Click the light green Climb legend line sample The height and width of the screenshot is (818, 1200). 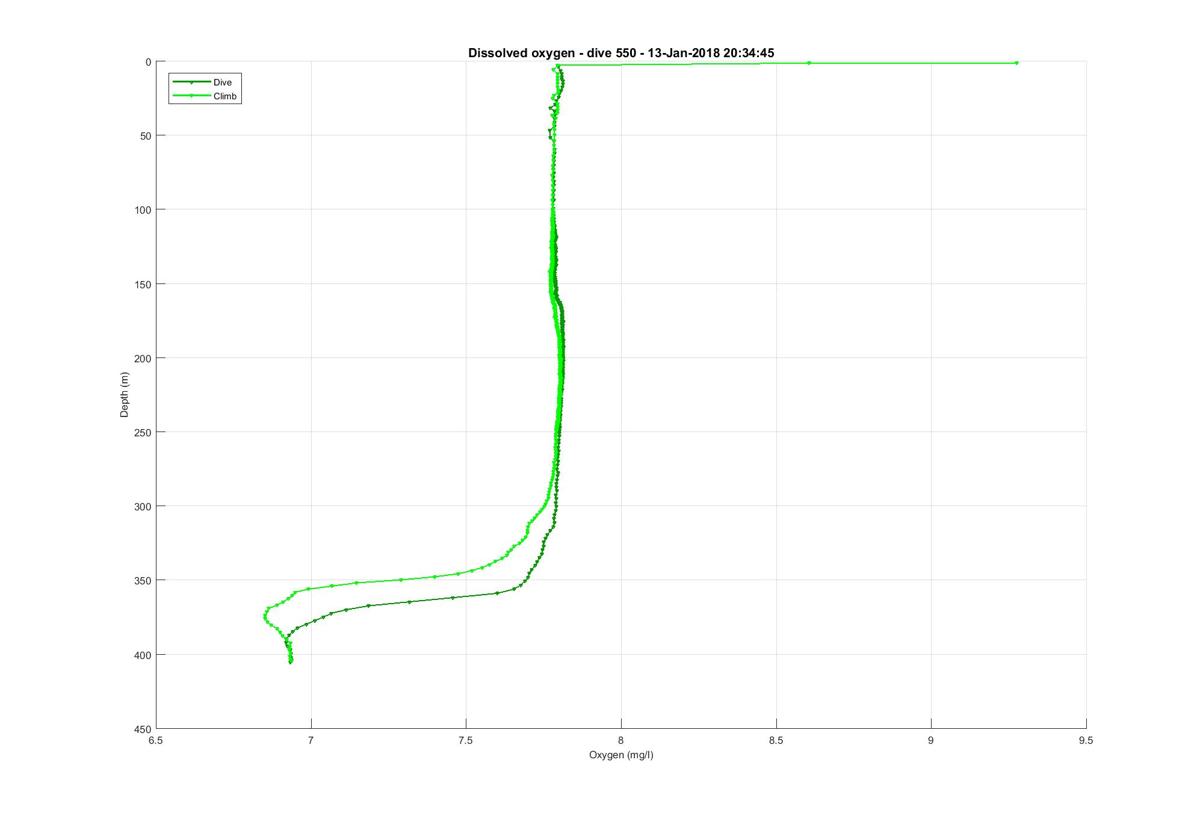190,96
